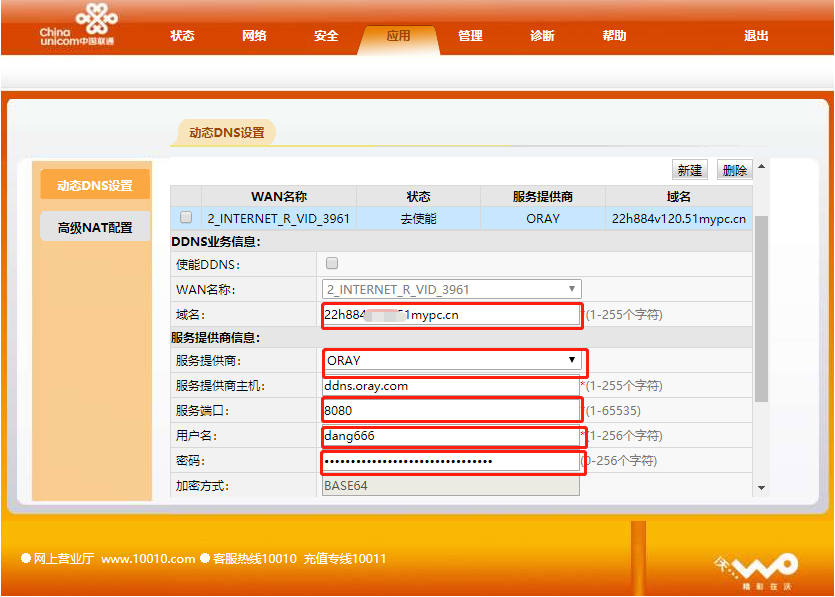The image size is (835, 597).
Task: Open the 帮助 menu tab
Action: click(x=614, y=36)
